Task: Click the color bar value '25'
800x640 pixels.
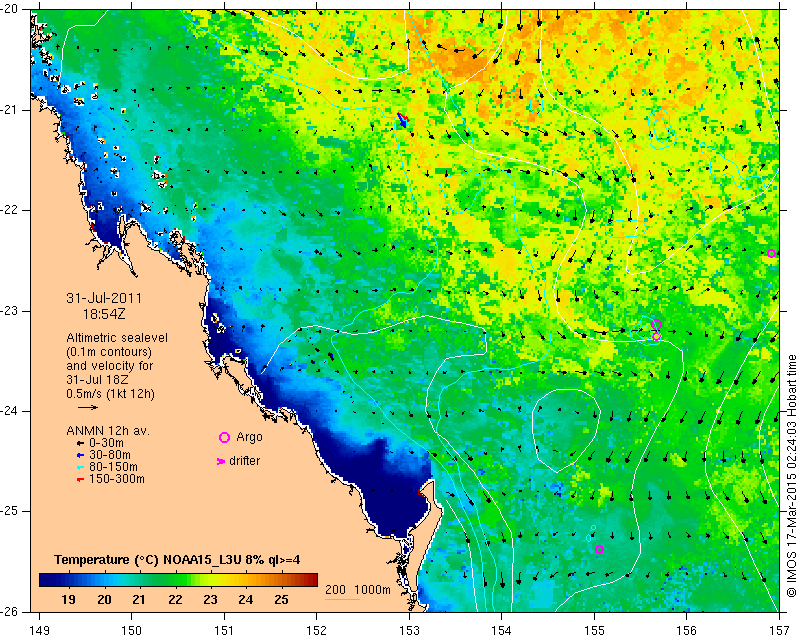Action: pos(281,600)
